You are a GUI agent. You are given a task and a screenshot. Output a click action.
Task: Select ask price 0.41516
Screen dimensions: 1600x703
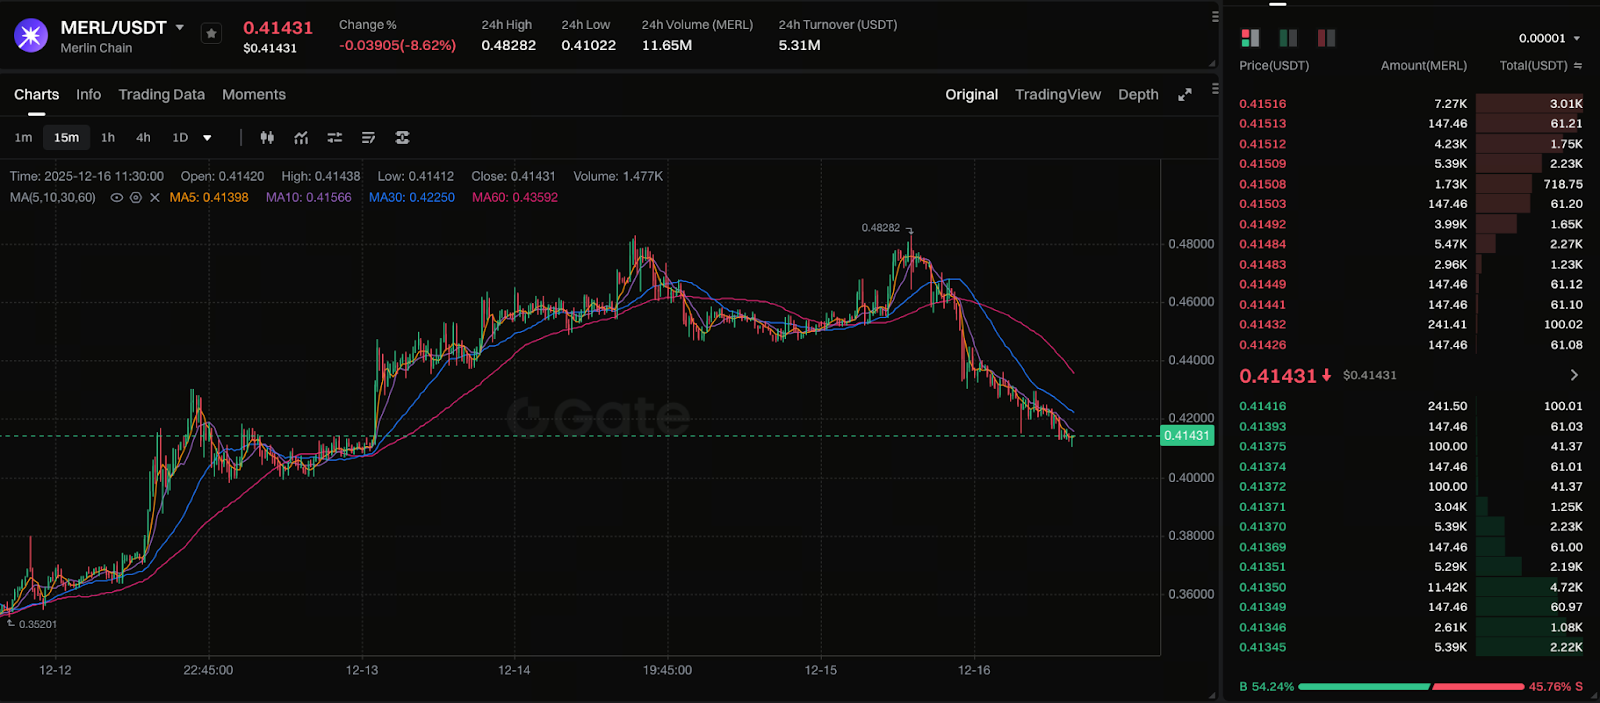pyautogui.click(x=1263, y=104)
